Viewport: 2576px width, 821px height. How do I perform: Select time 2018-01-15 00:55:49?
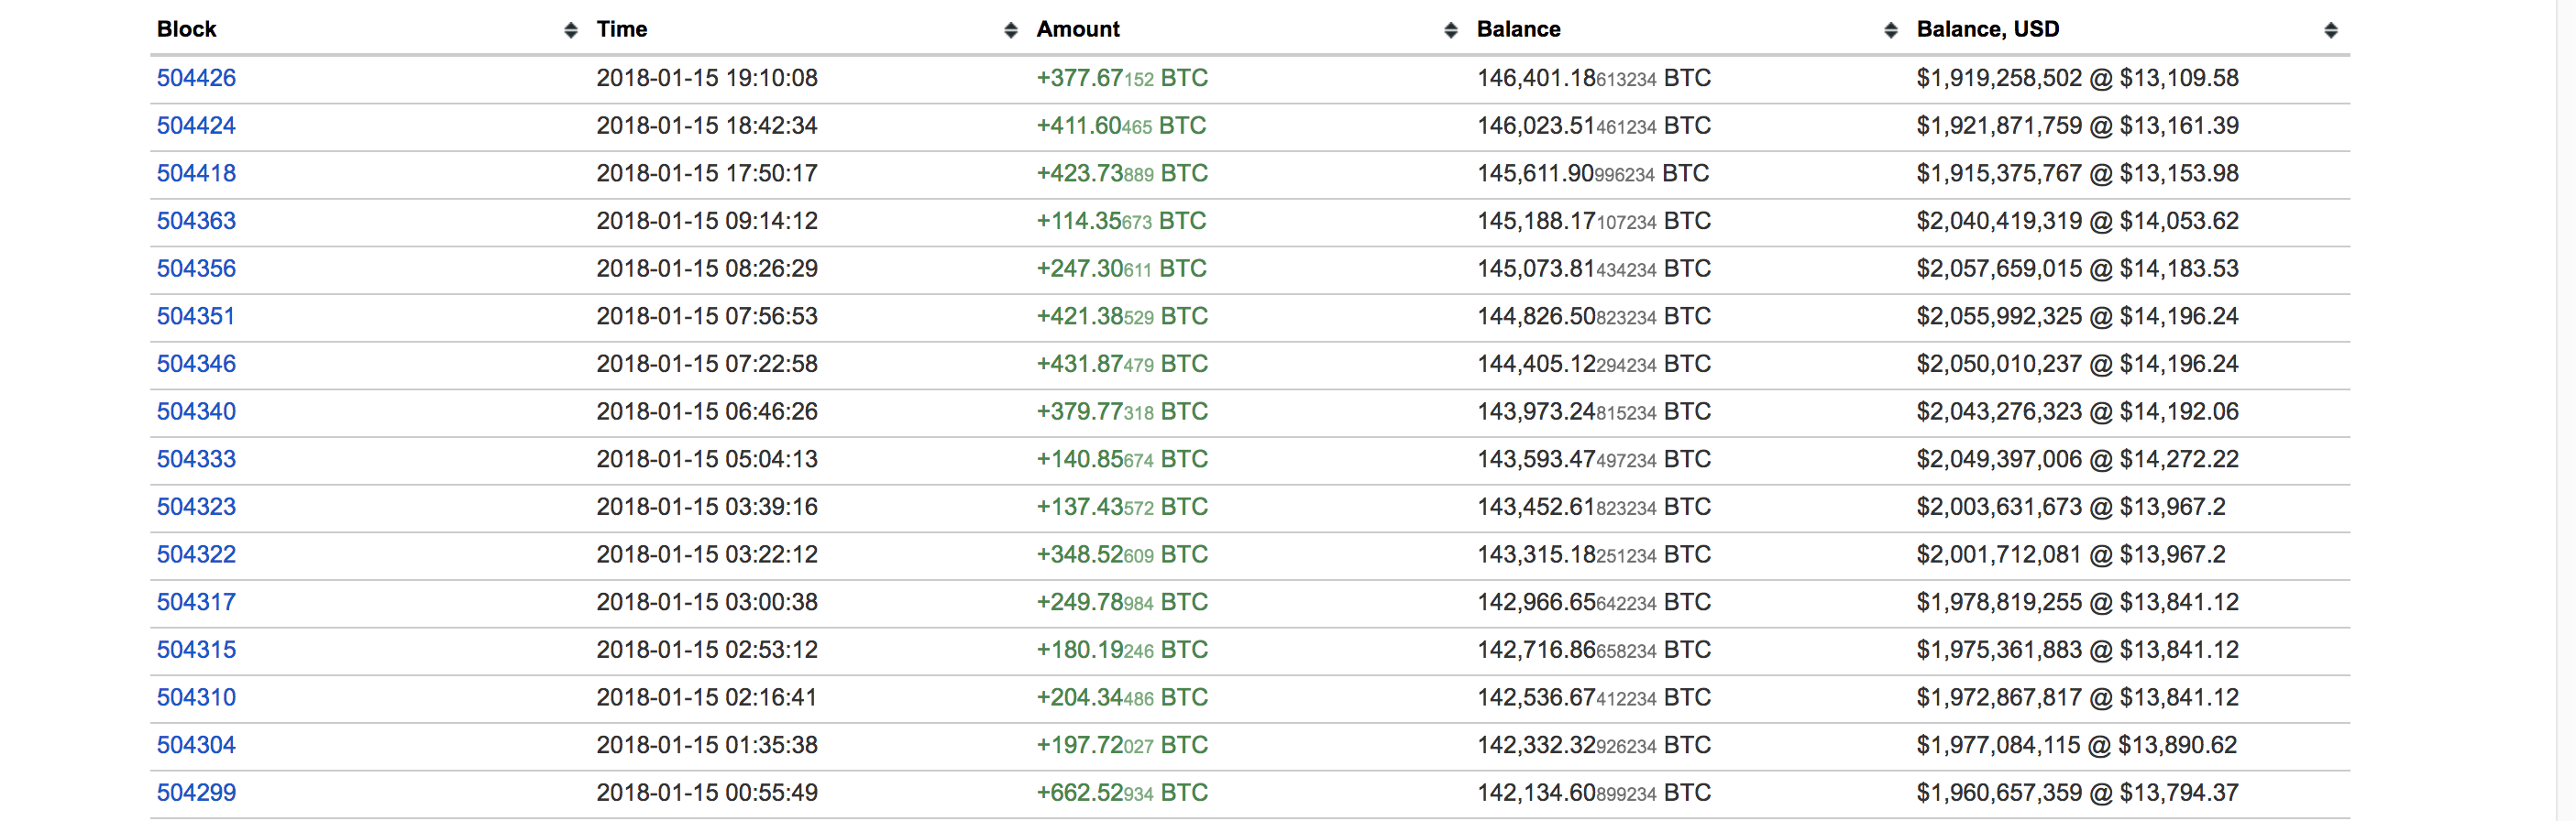click(707, 793)
